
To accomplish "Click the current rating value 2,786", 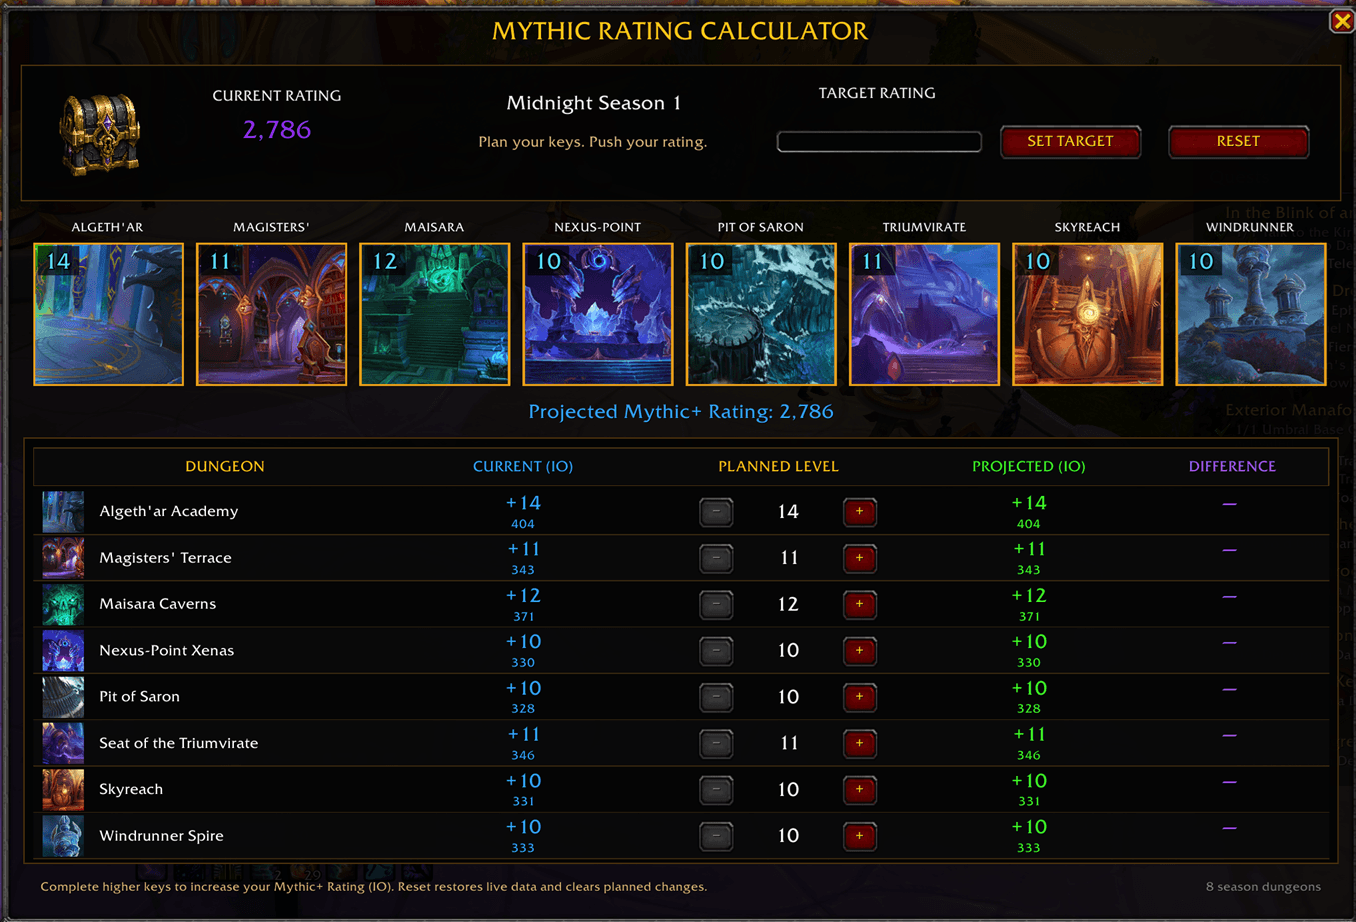I will pyautogui.click(x=277, y=129).
